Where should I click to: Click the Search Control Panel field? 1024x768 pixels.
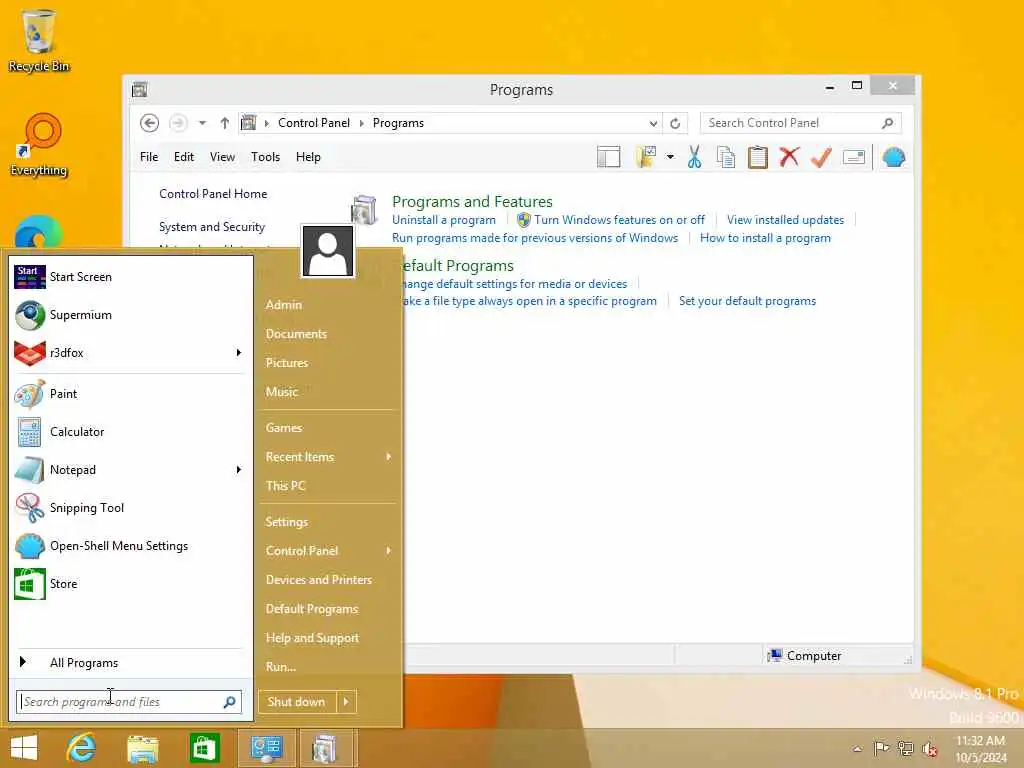point(801,123)
